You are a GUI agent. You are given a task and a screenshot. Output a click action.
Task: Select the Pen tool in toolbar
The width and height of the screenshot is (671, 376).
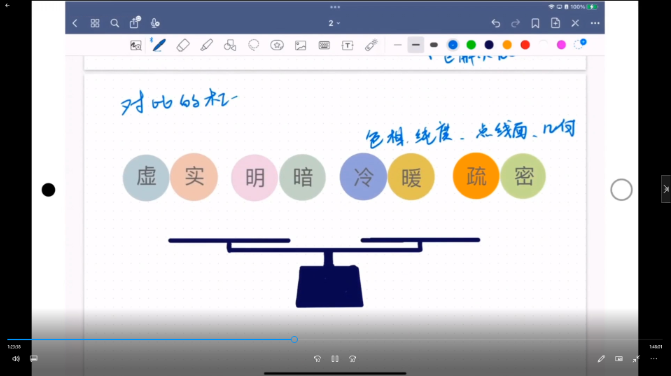click(x=159, y=45)
